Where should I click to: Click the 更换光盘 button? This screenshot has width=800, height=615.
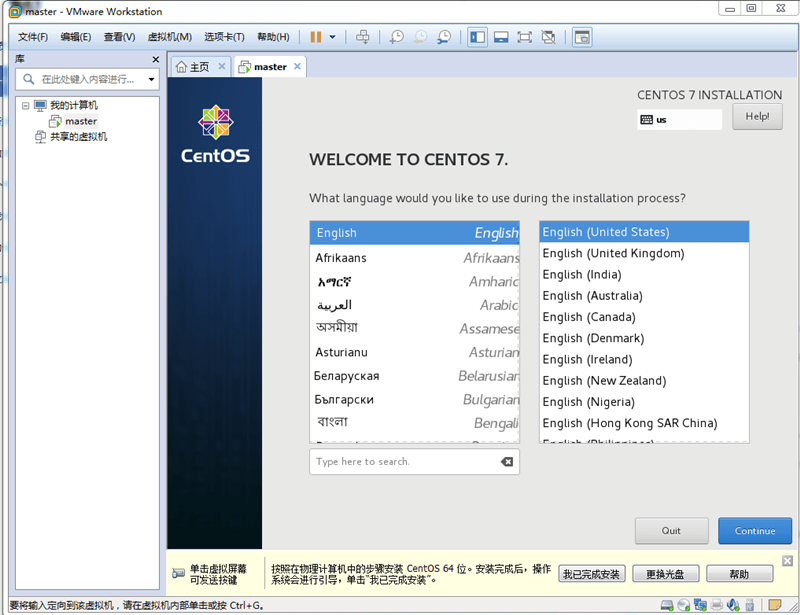(665, 574)
